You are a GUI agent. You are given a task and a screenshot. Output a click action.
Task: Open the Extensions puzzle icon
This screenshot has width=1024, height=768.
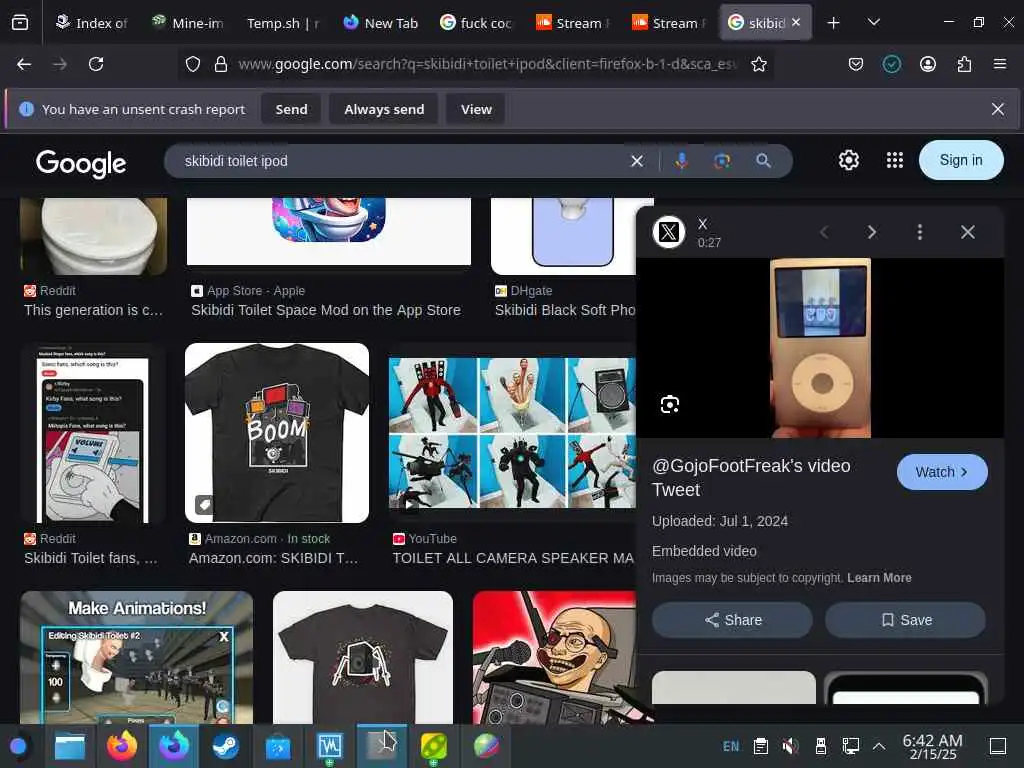point(964,64)
